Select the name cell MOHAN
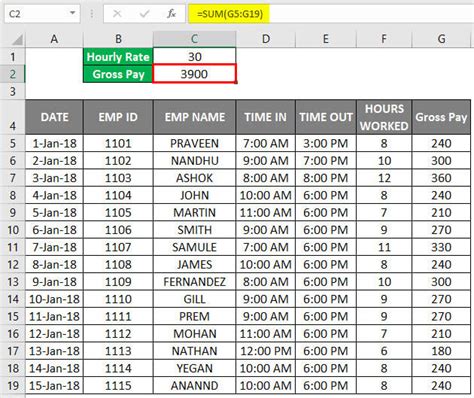The image size is (474, 398). click(194, 334)
